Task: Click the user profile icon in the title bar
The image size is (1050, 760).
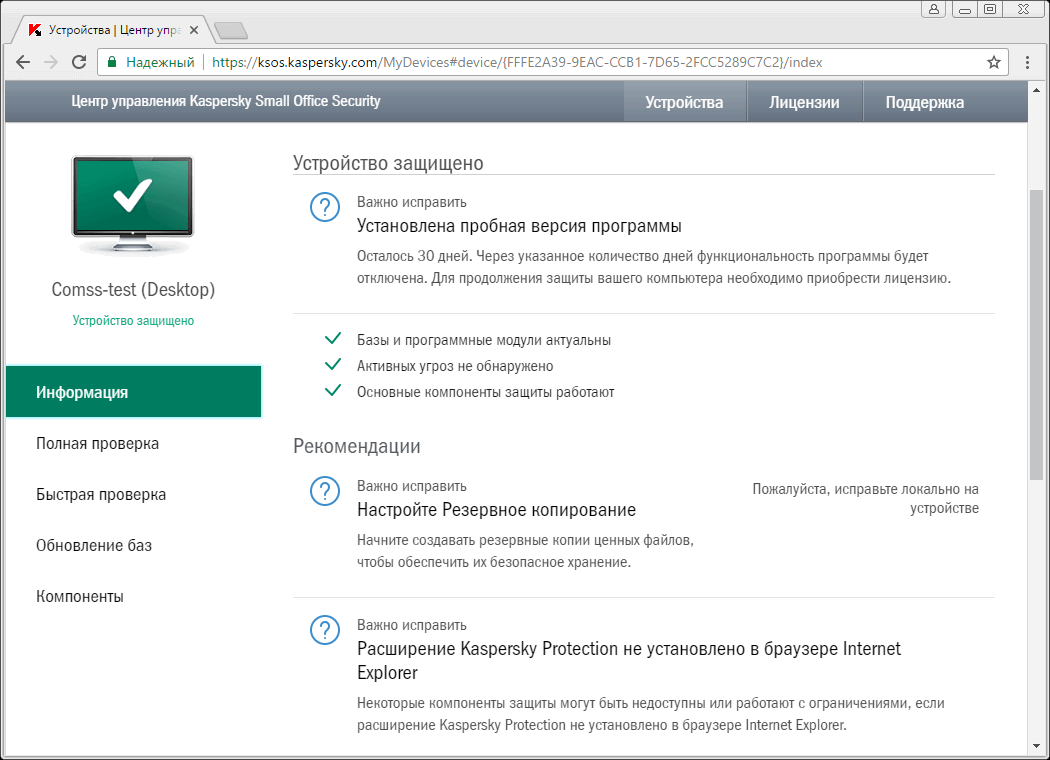Action: pyautogui.click(x=935, y=9)
